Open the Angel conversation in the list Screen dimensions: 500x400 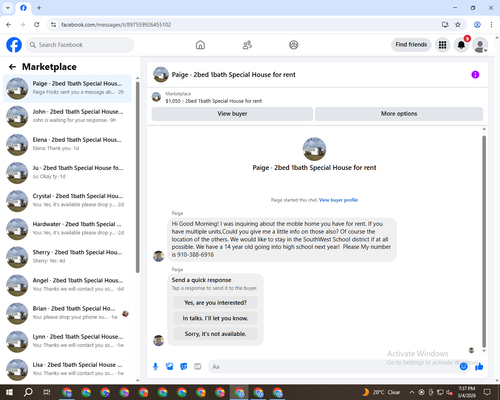pos(67,285)
